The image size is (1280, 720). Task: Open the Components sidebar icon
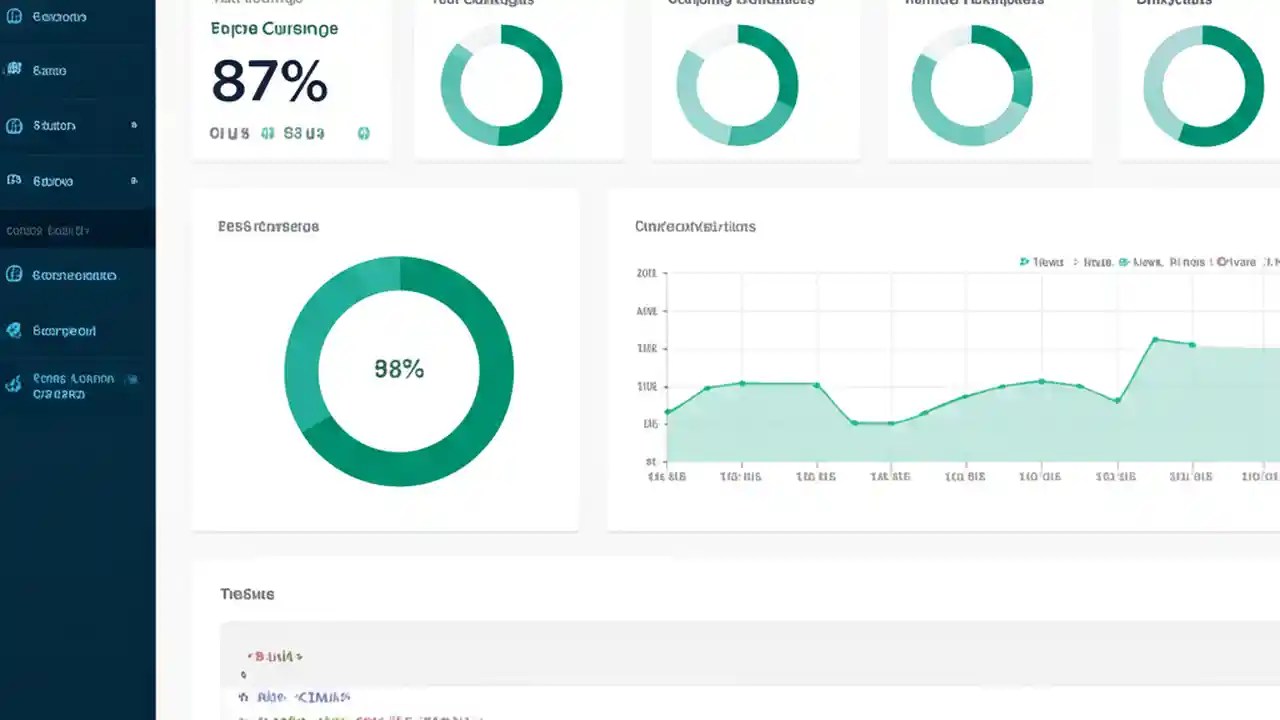(x=15, y=275)
